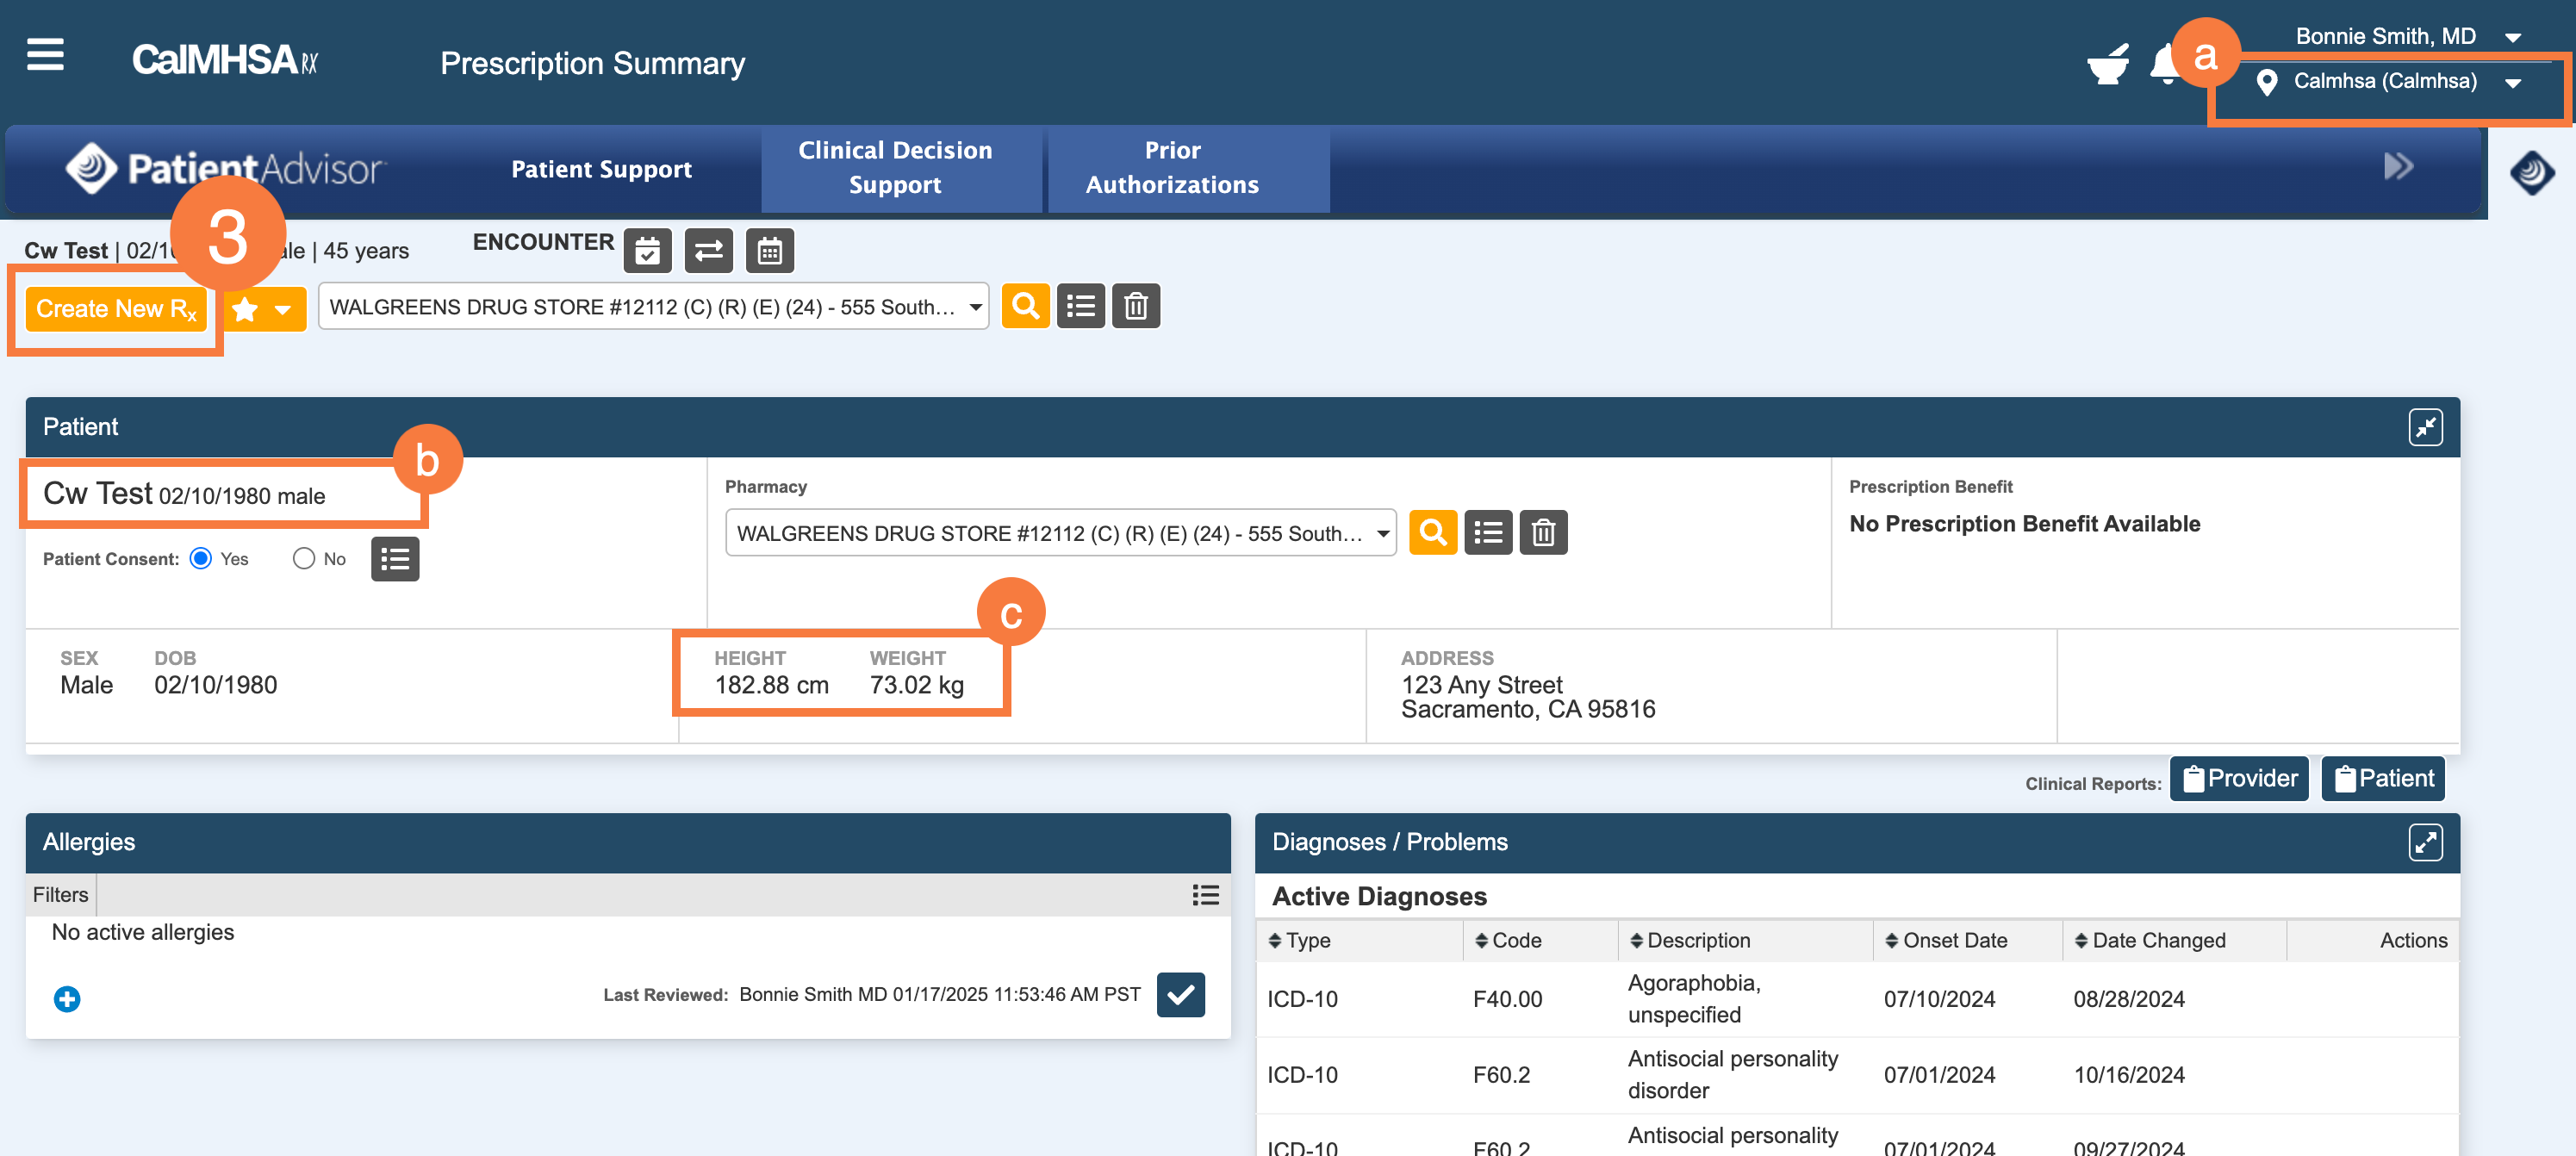Delete the pharmacy in Patient panel
The width and height of the screenshot is (2576, 1156).
click(x=1542, y=533)
